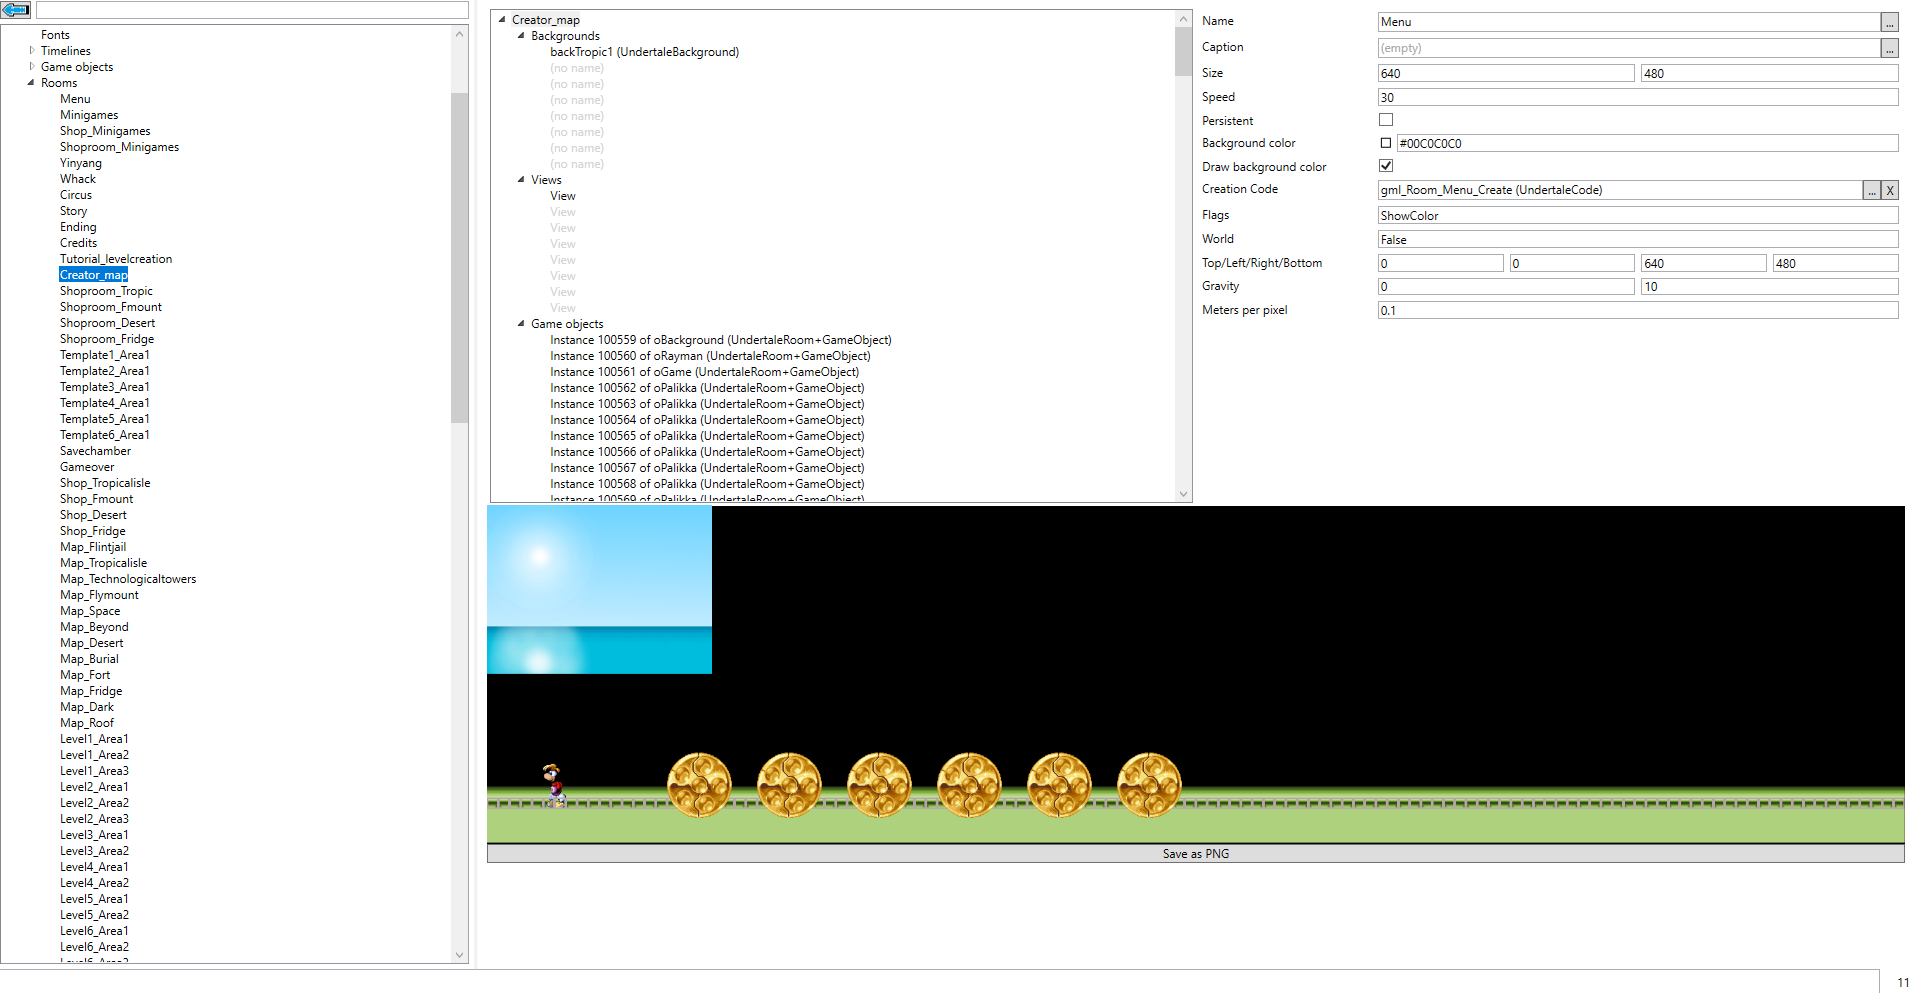
Task: Click the Speed field
Action: tap(1638, 98)
